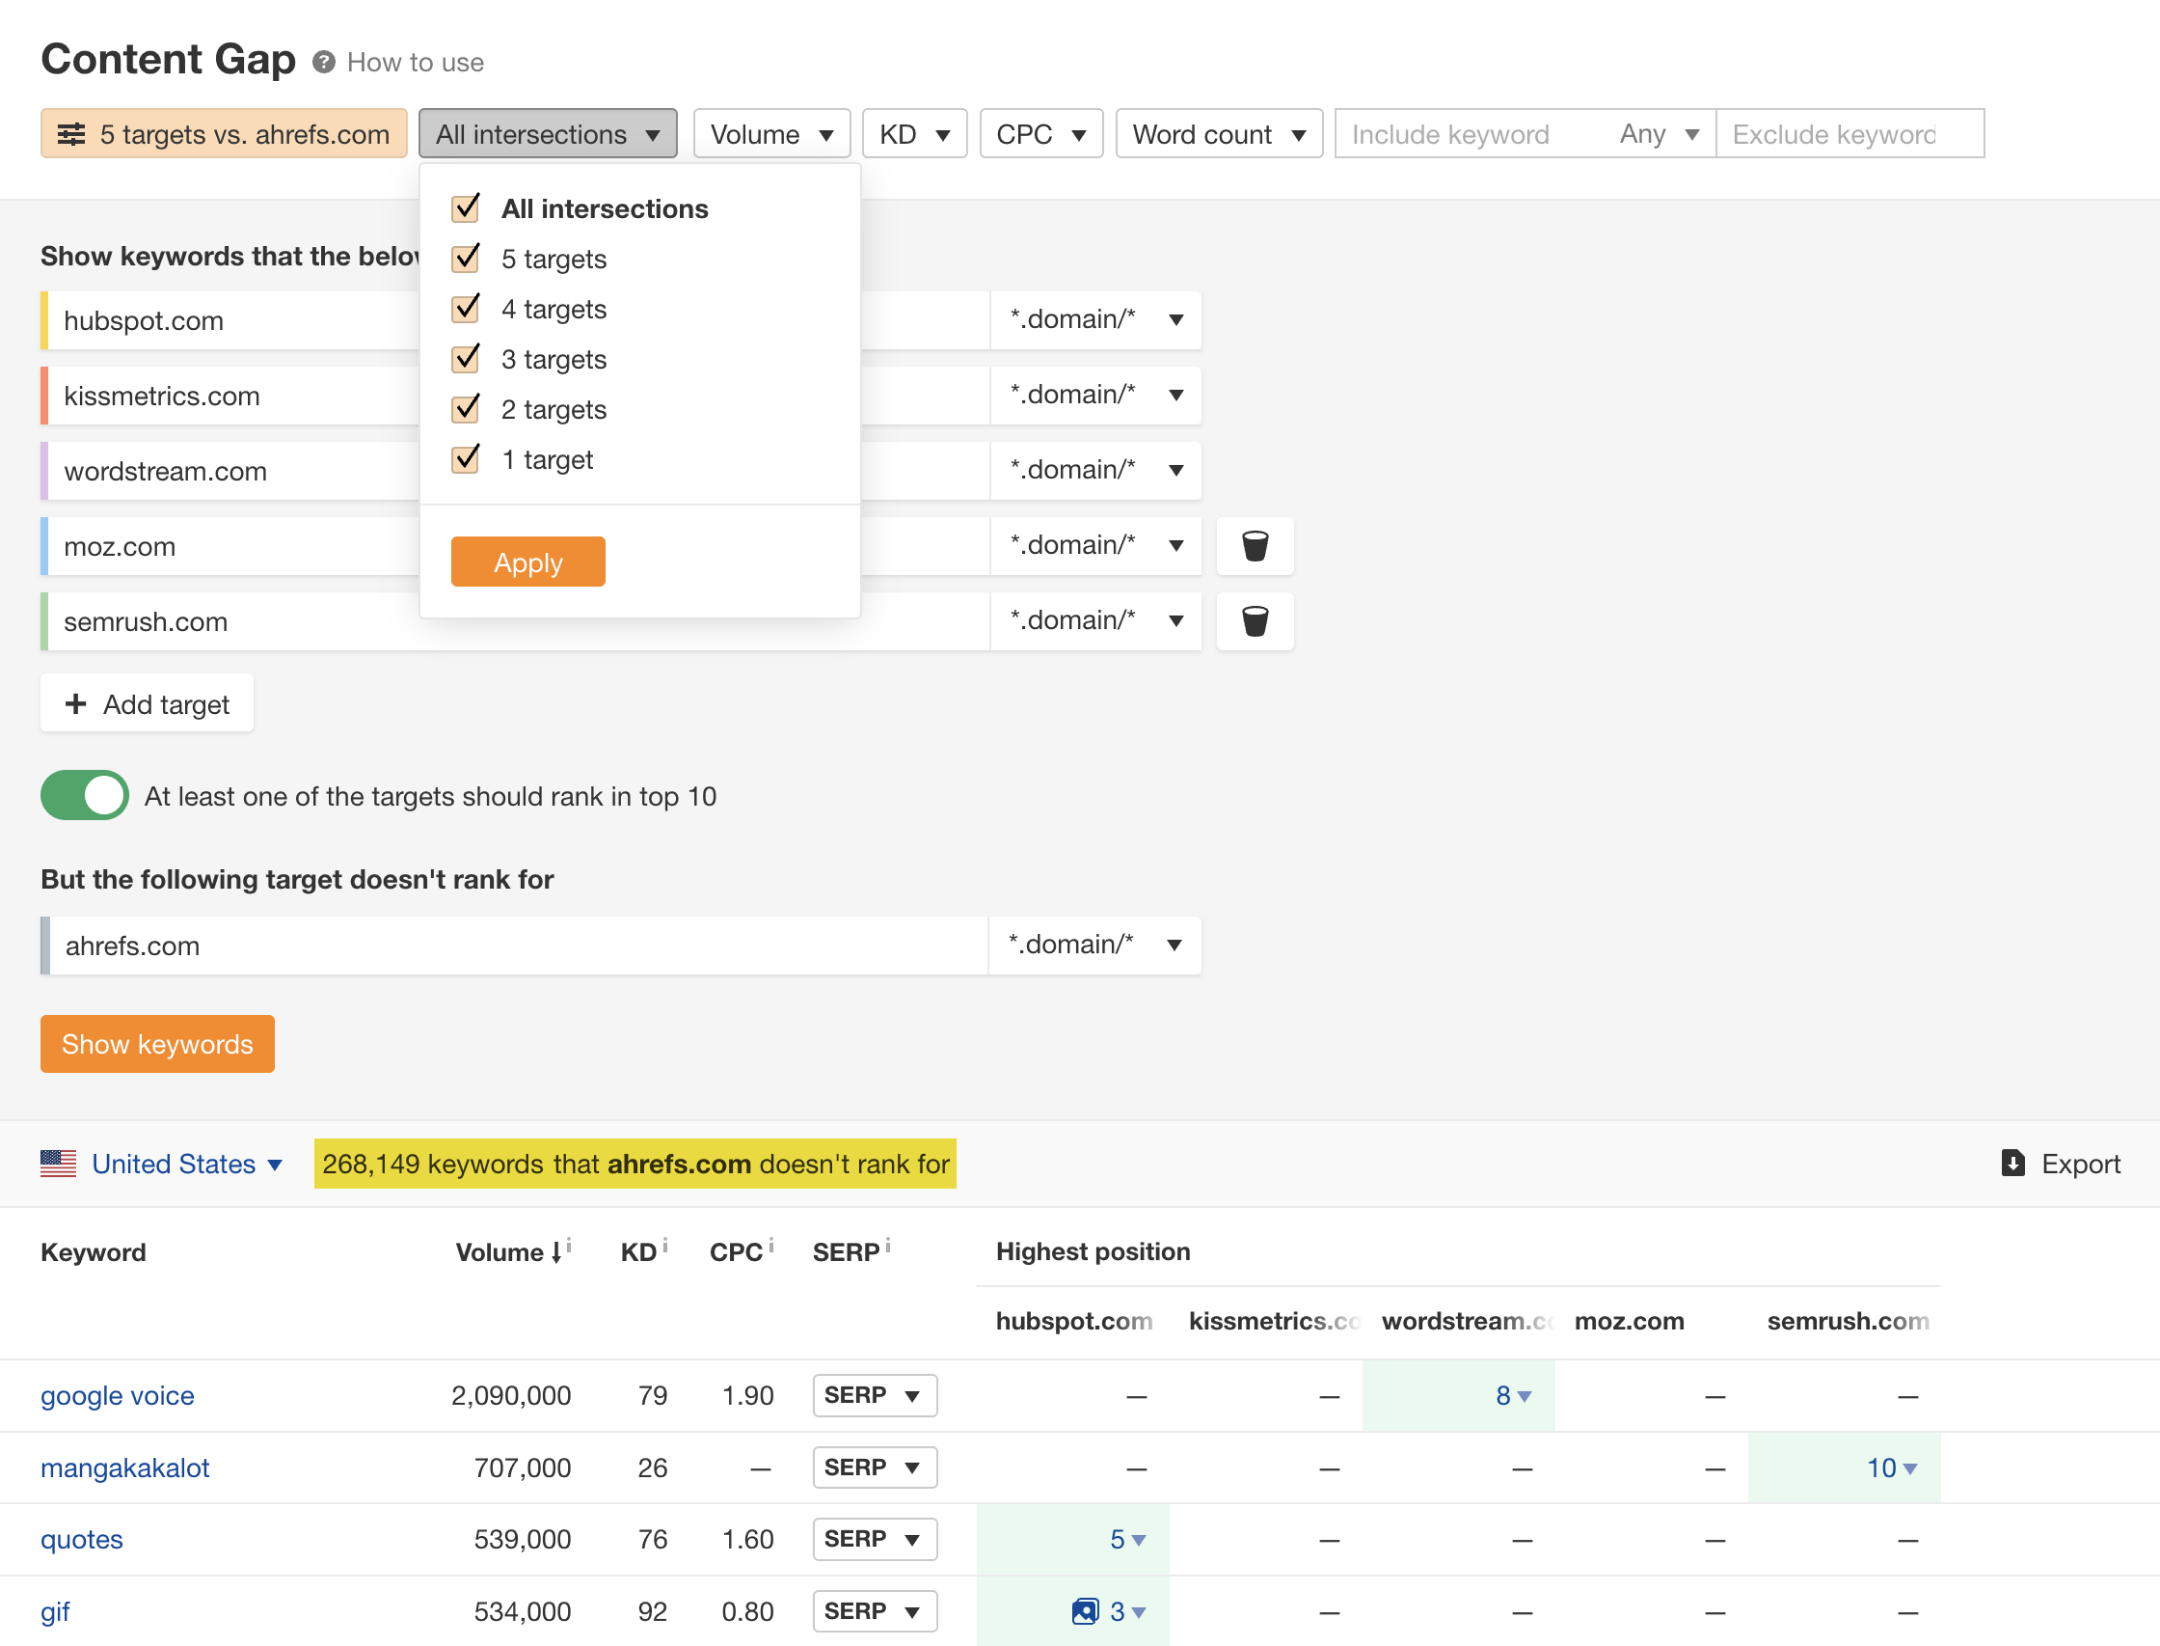This screenshot has height=1646, width=2160.
Task: Click the Show keywords button
Action: pos(156,1043)
